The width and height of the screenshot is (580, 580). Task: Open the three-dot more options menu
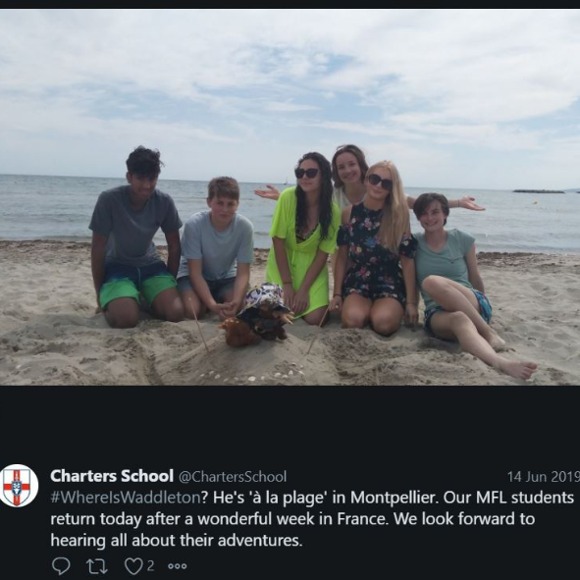tap(178, 566)
